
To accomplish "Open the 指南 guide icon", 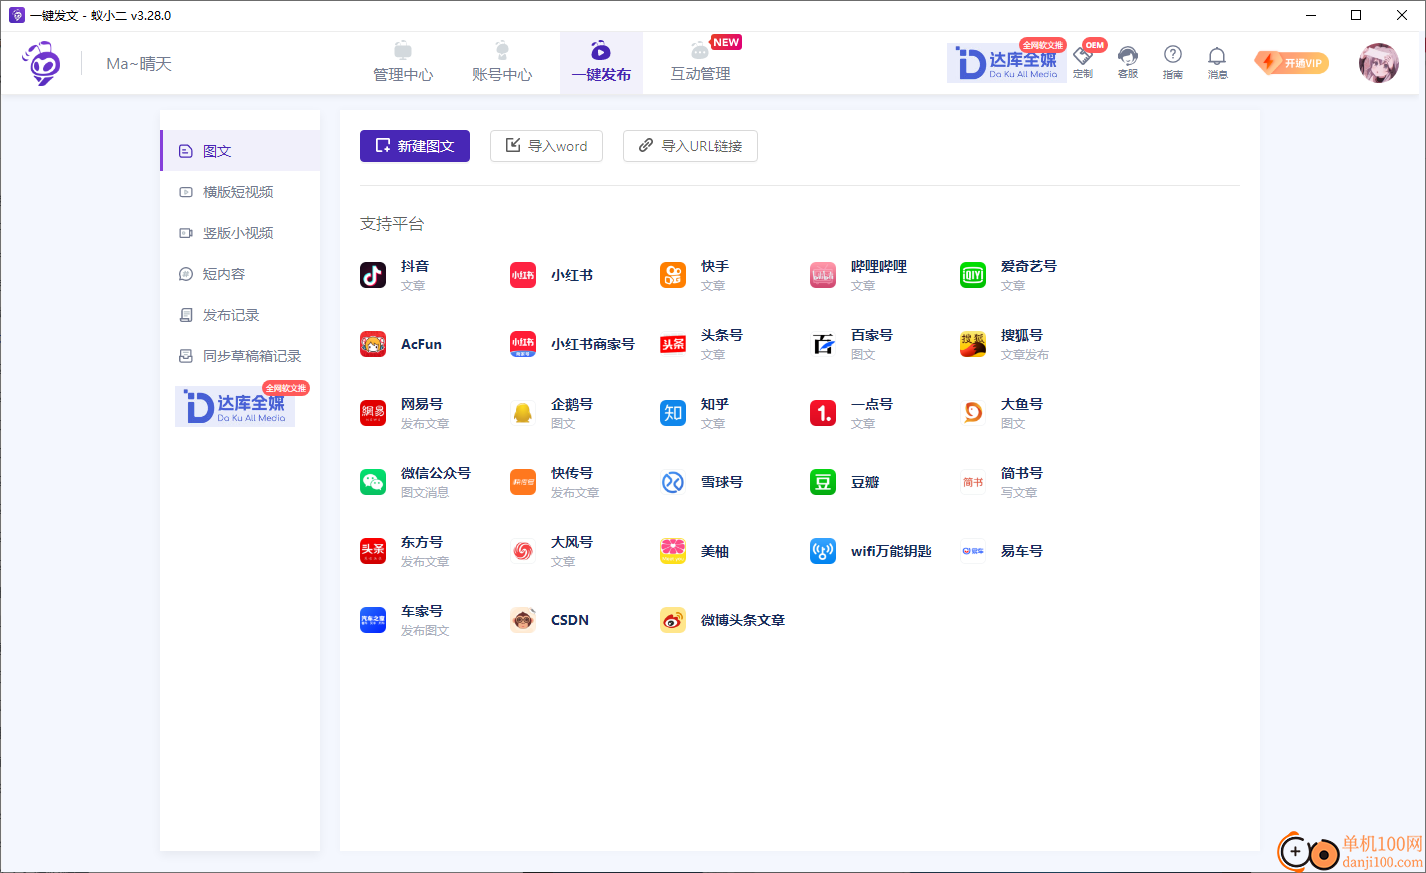I will (x=1173, y=62).
